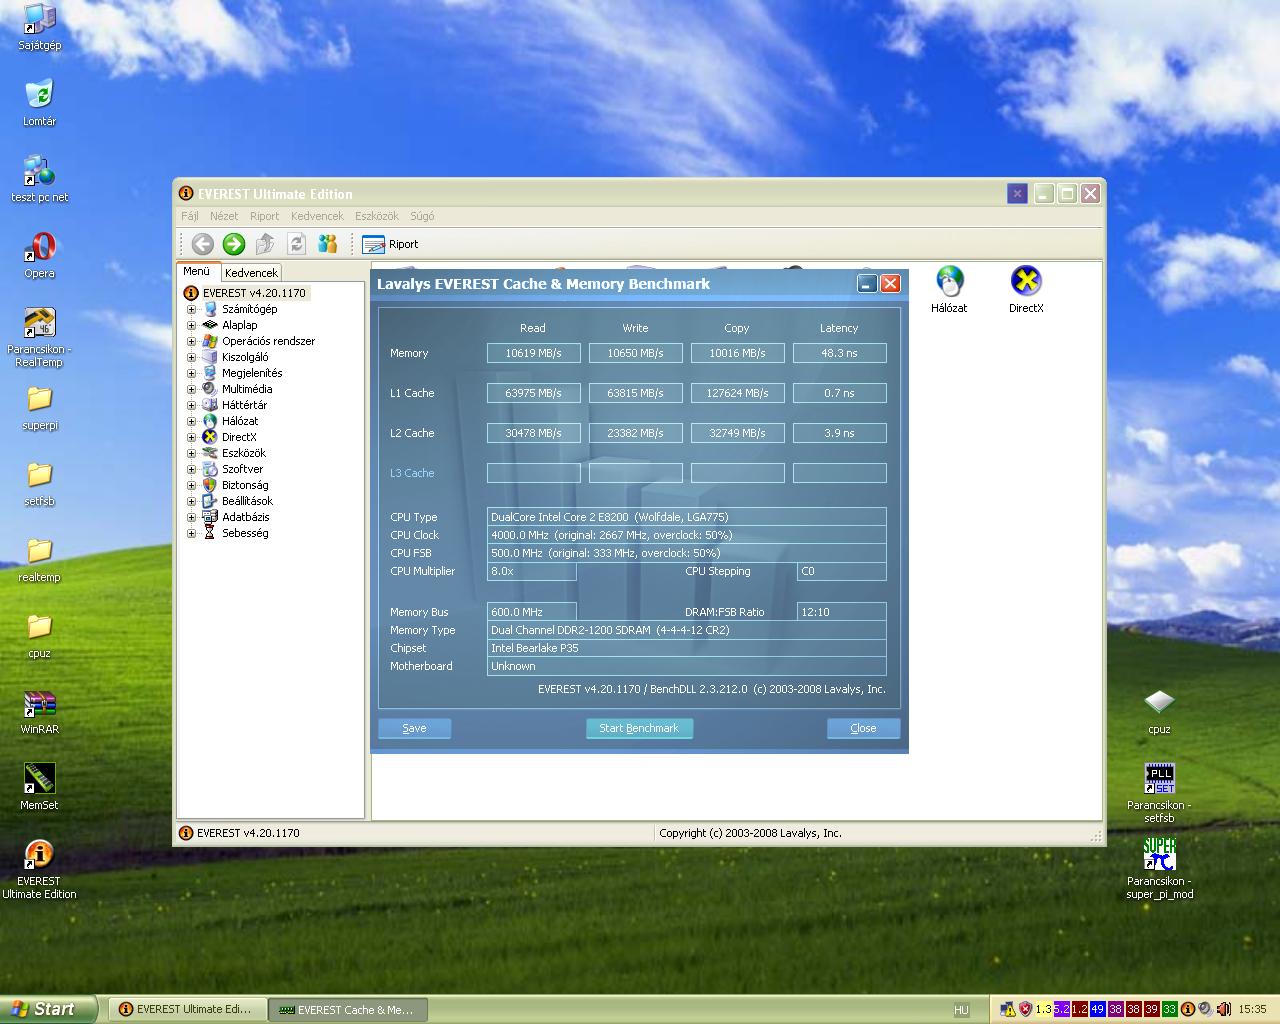Viewport: 1280px width, 1024px height.
Task: Click the Close button in benchmark dialog
Action: 863,728
